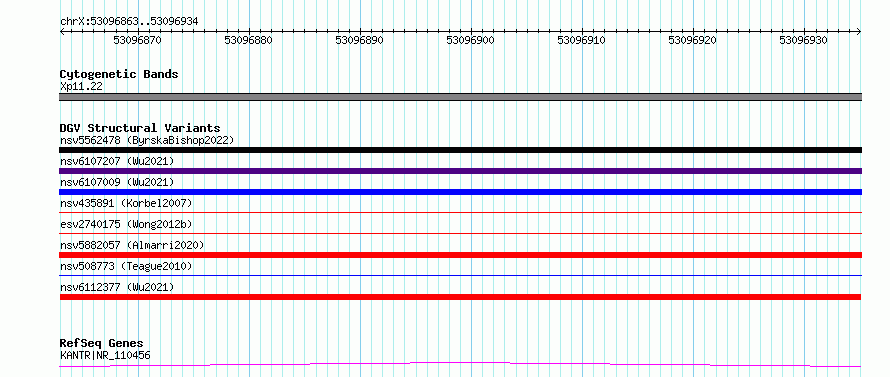Click the chrX:53096863..53096934 region label

coord(129,22)
